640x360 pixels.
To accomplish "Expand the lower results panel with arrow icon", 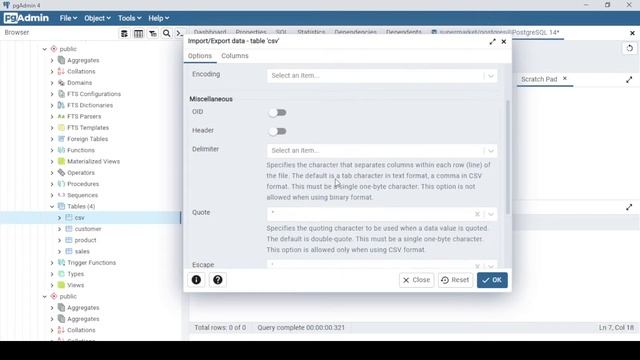I will pyautogui.click(x=629, y=207).
